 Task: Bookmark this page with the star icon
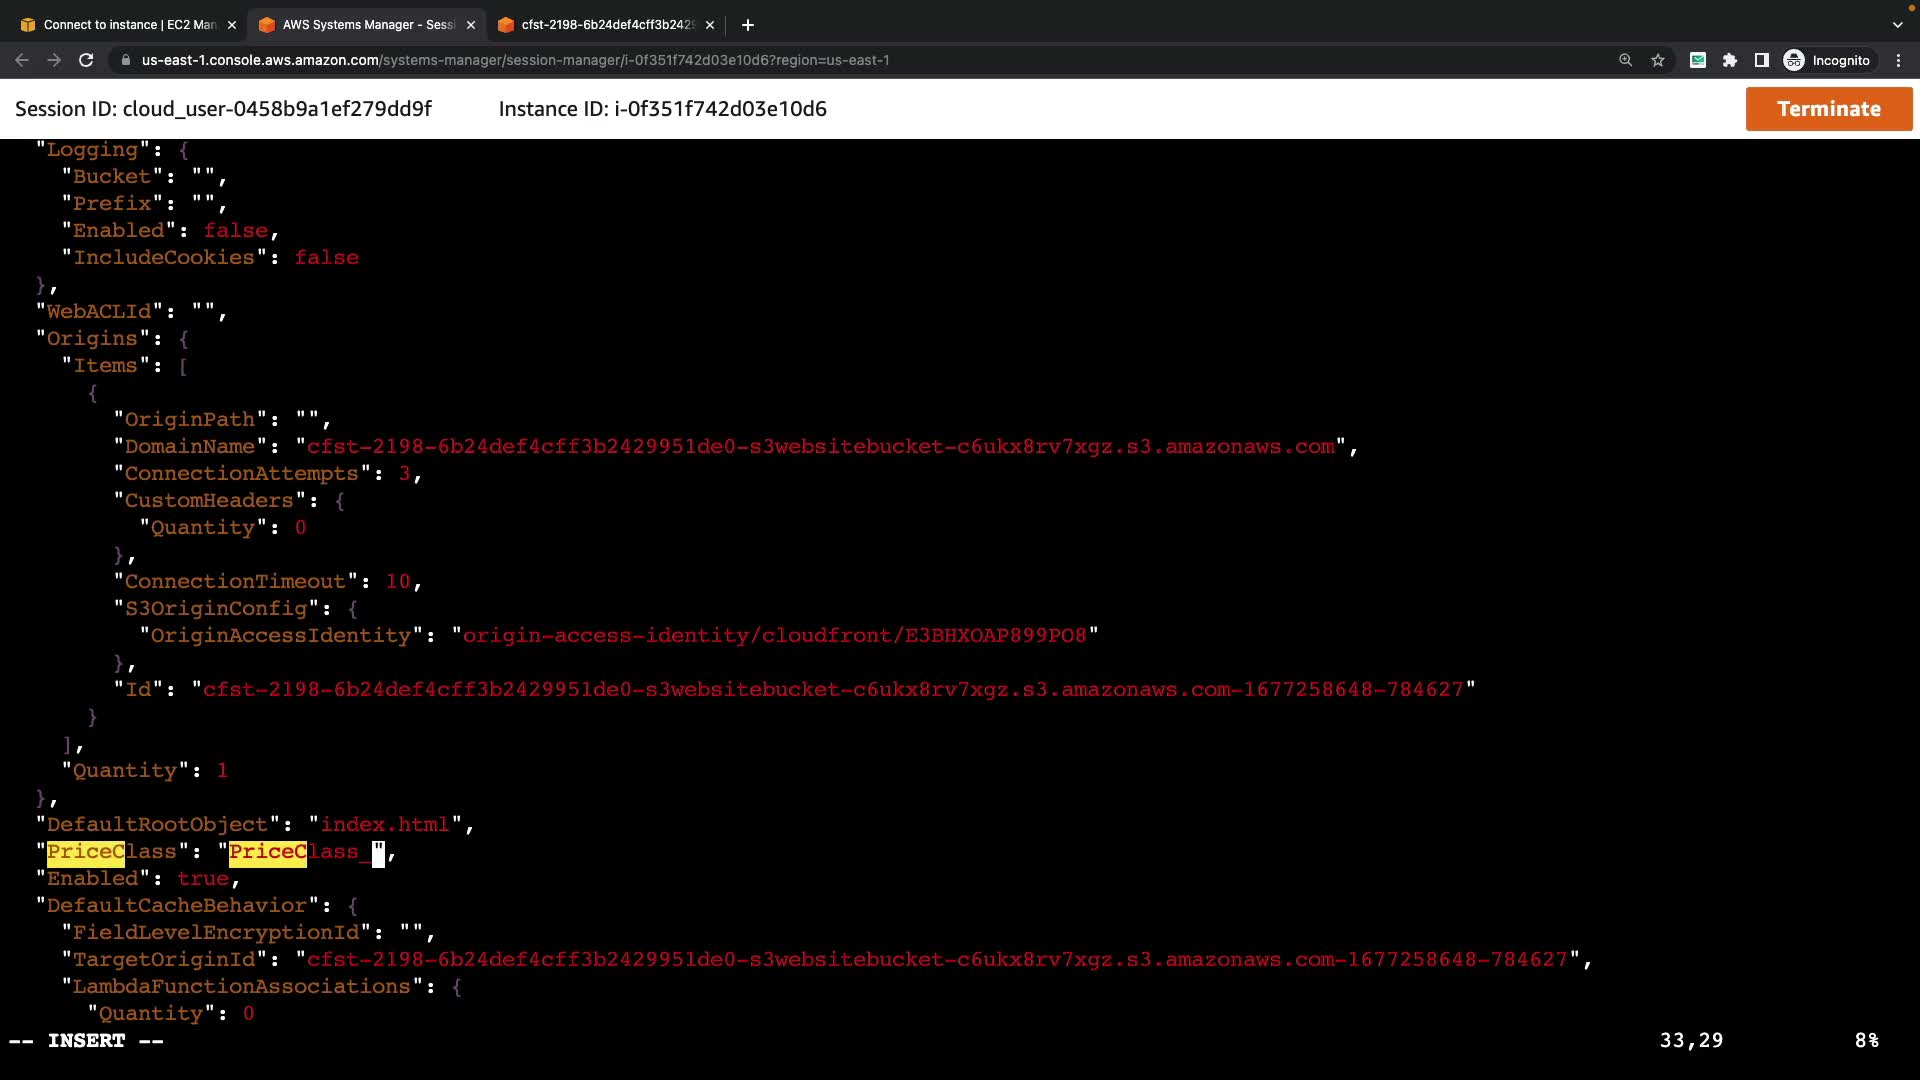[x=1658, y=60]
